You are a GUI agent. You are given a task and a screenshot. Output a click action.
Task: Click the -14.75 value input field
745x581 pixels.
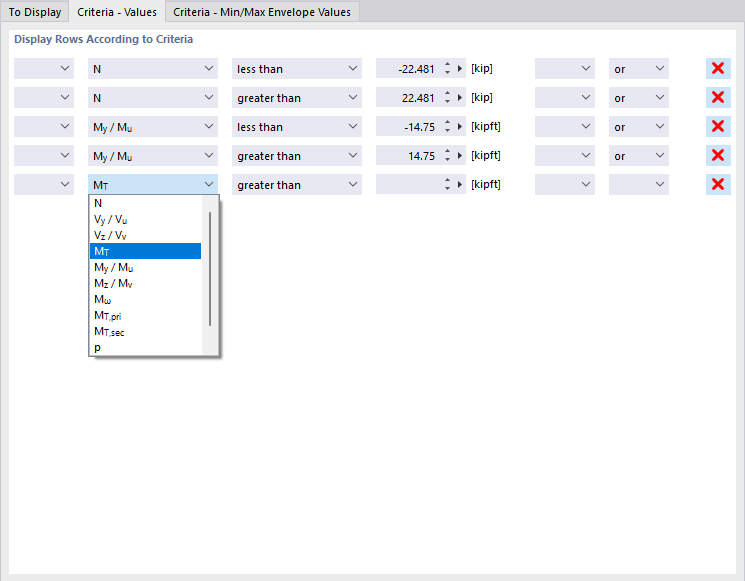click(x=409, y=126)
